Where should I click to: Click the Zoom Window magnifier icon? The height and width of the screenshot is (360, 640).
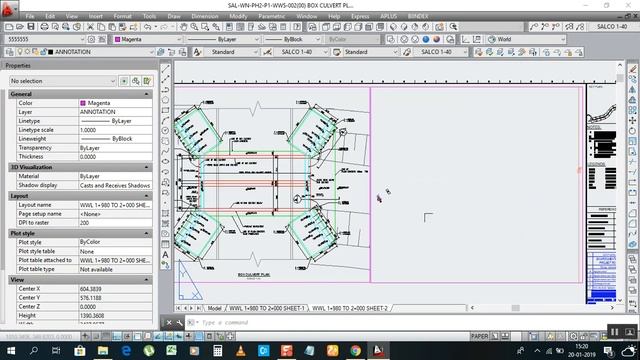pyautogui.click(x=205, y=27)
